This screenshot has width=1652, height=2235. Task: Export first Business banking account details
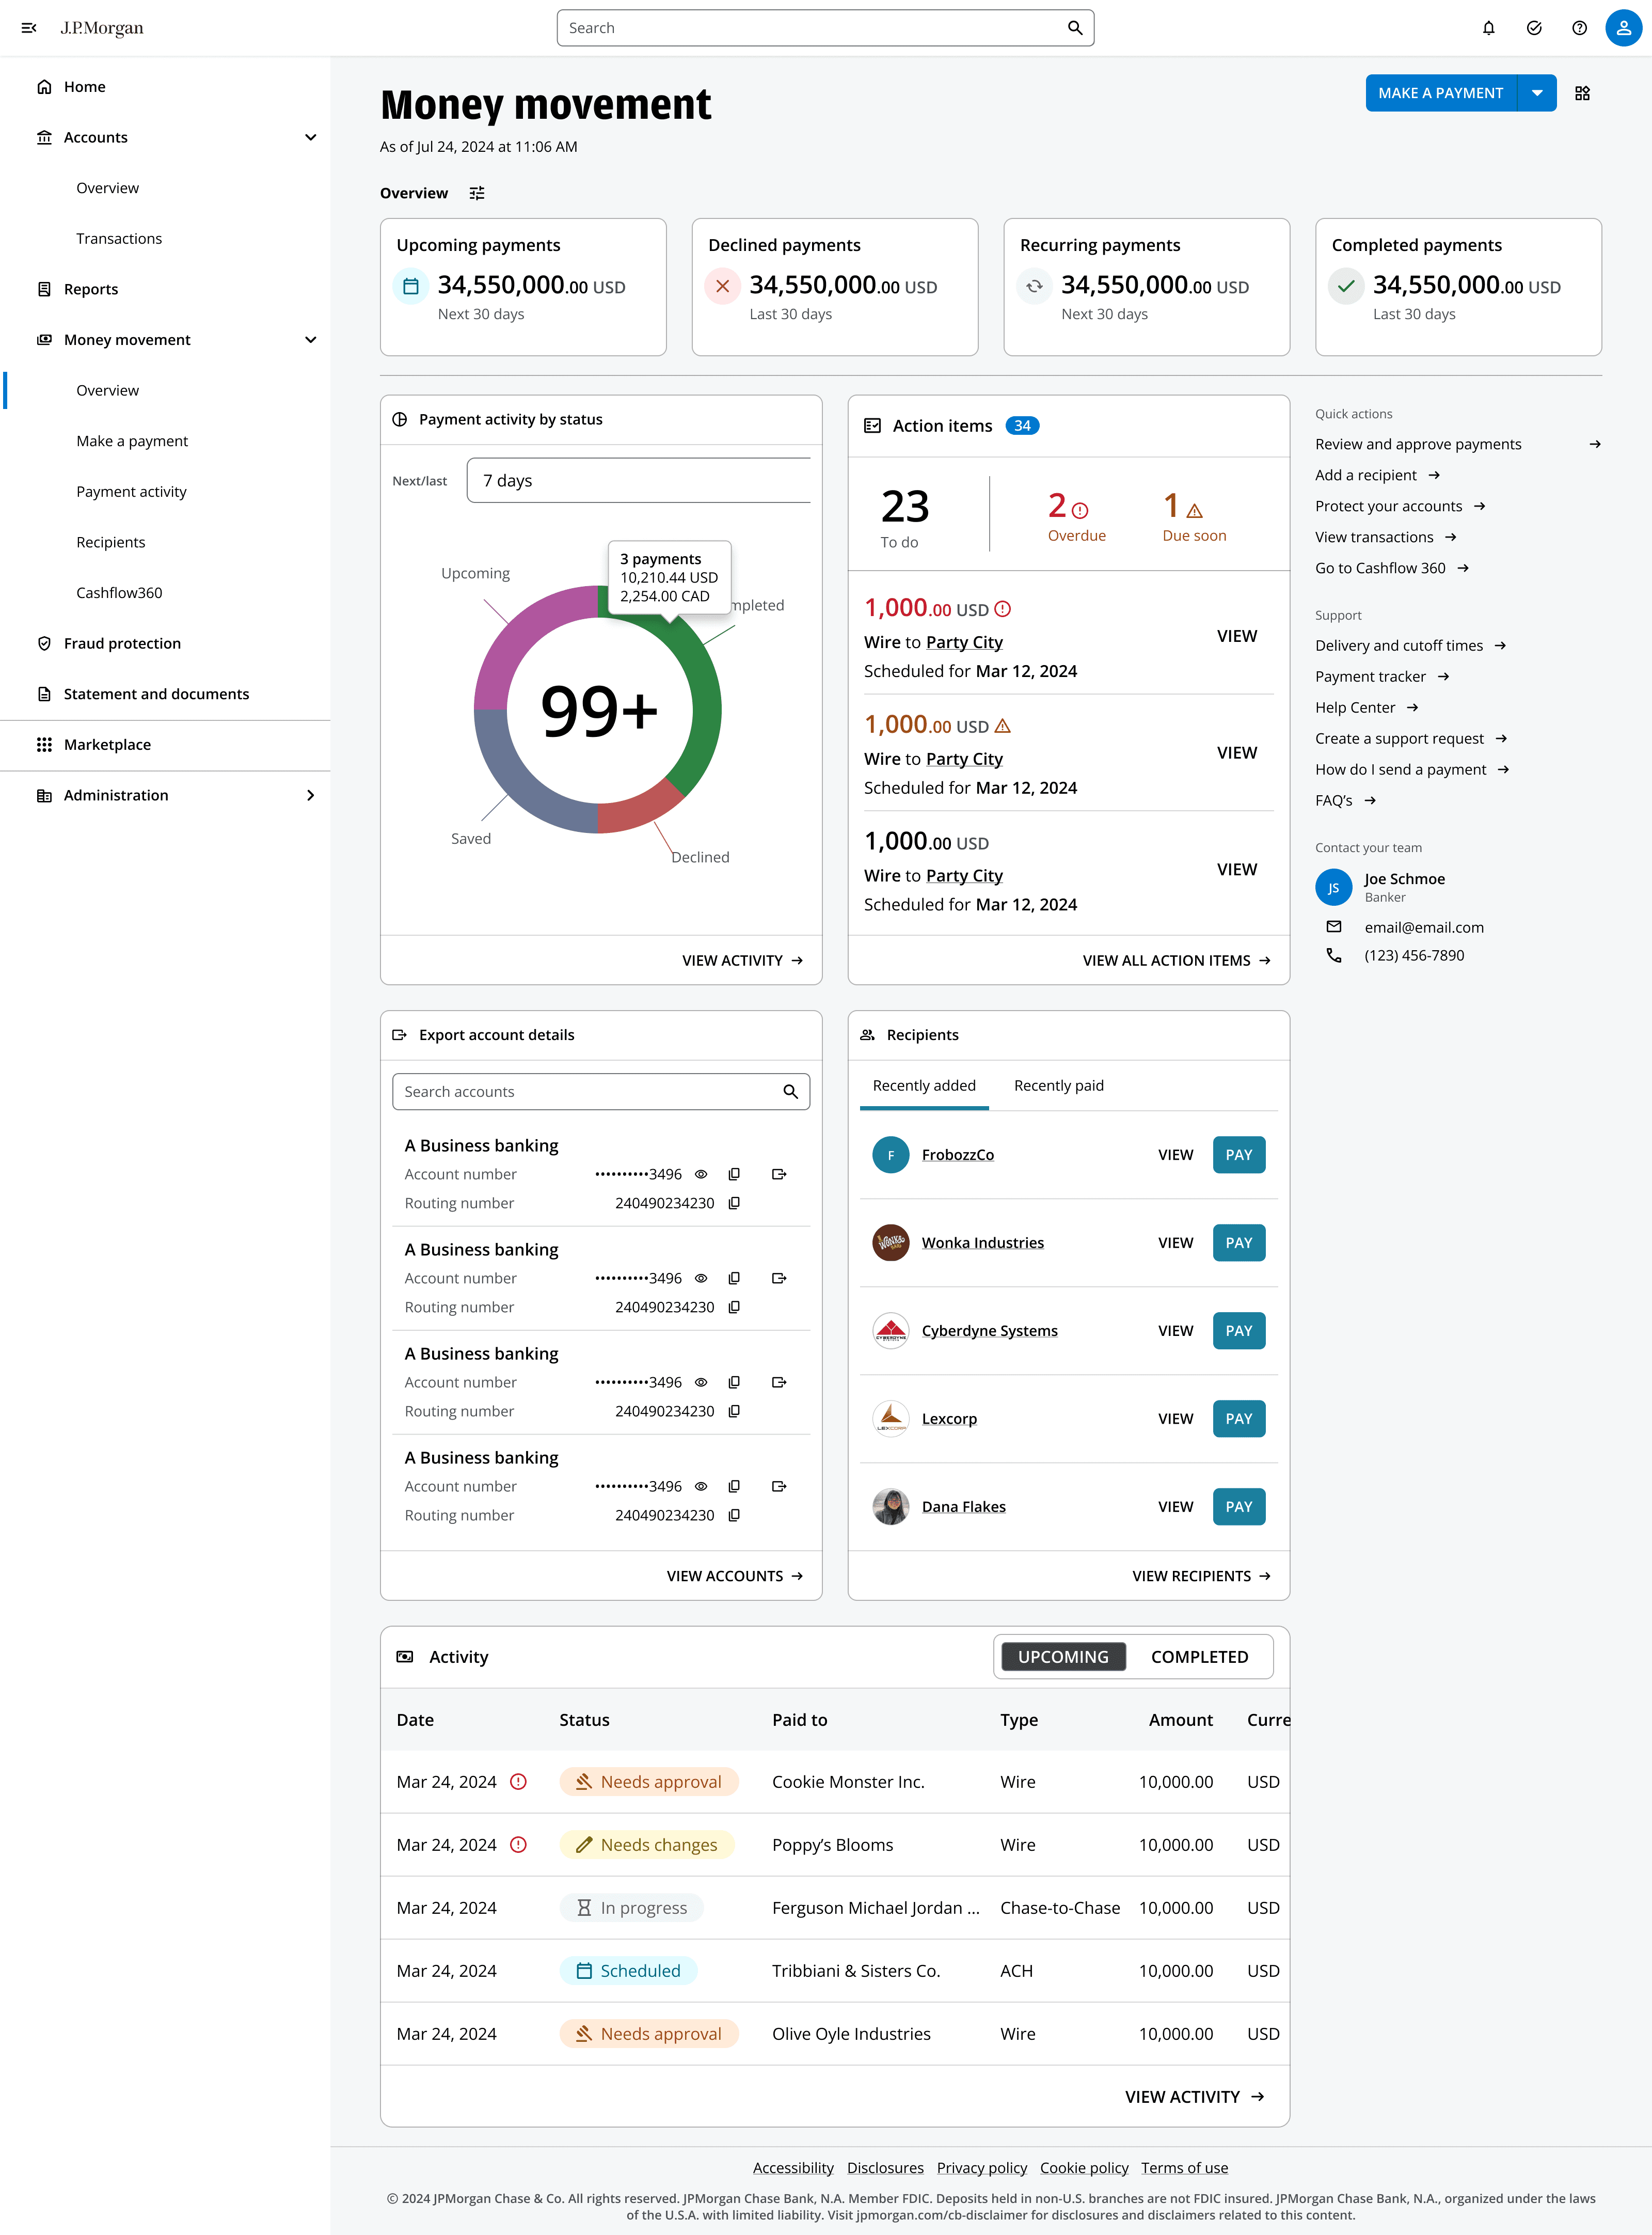[779, 1174]
